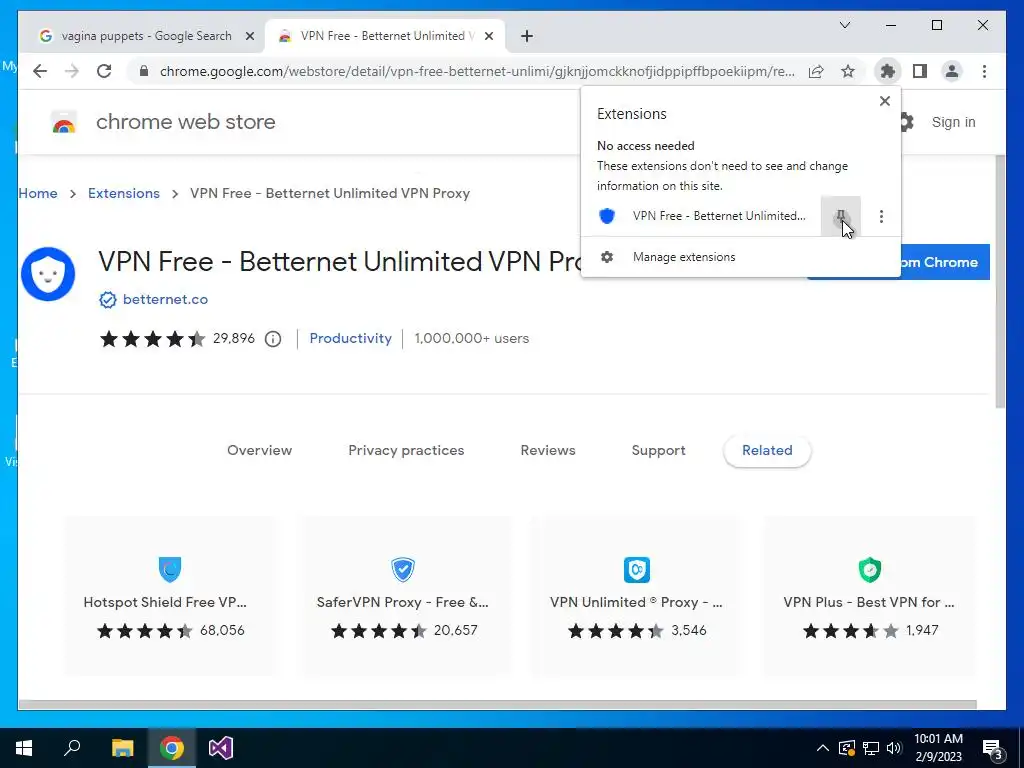1024x768 pixels.
Task: Open the notification center
Action: 992,748
